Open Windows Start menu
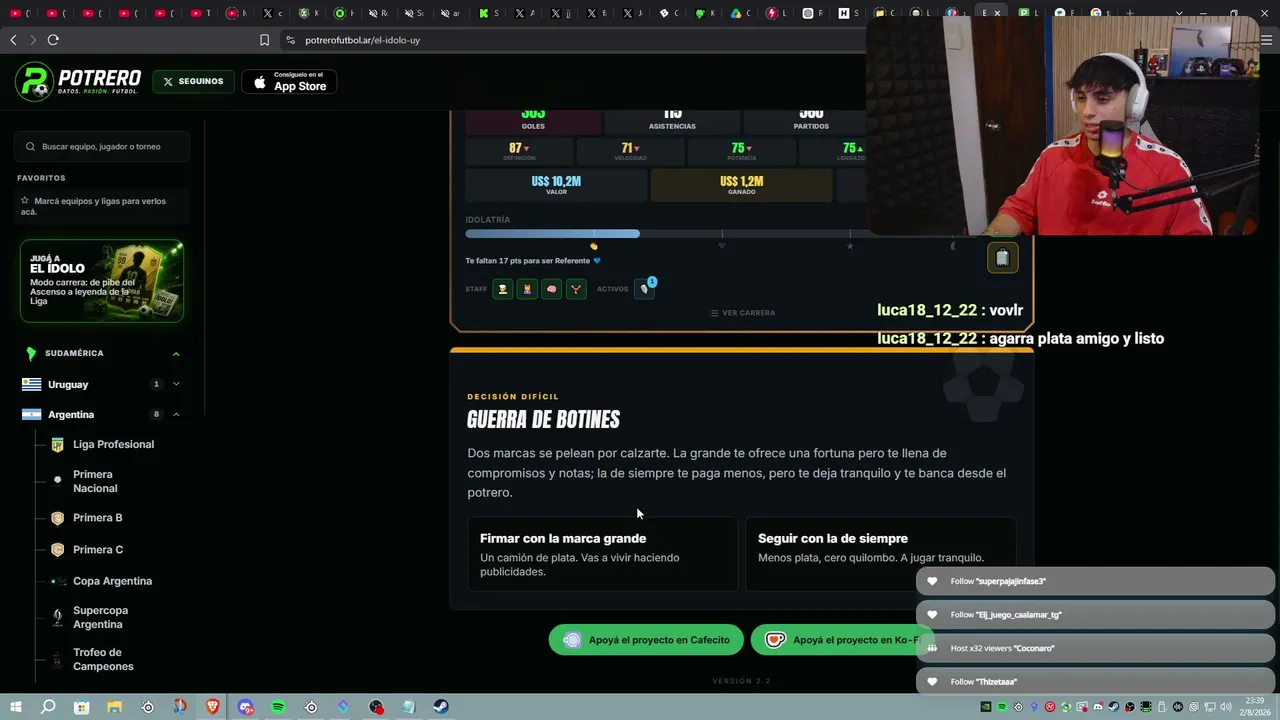The height and width of the screenshot is (720, 1280). click(x=16, y=707)
